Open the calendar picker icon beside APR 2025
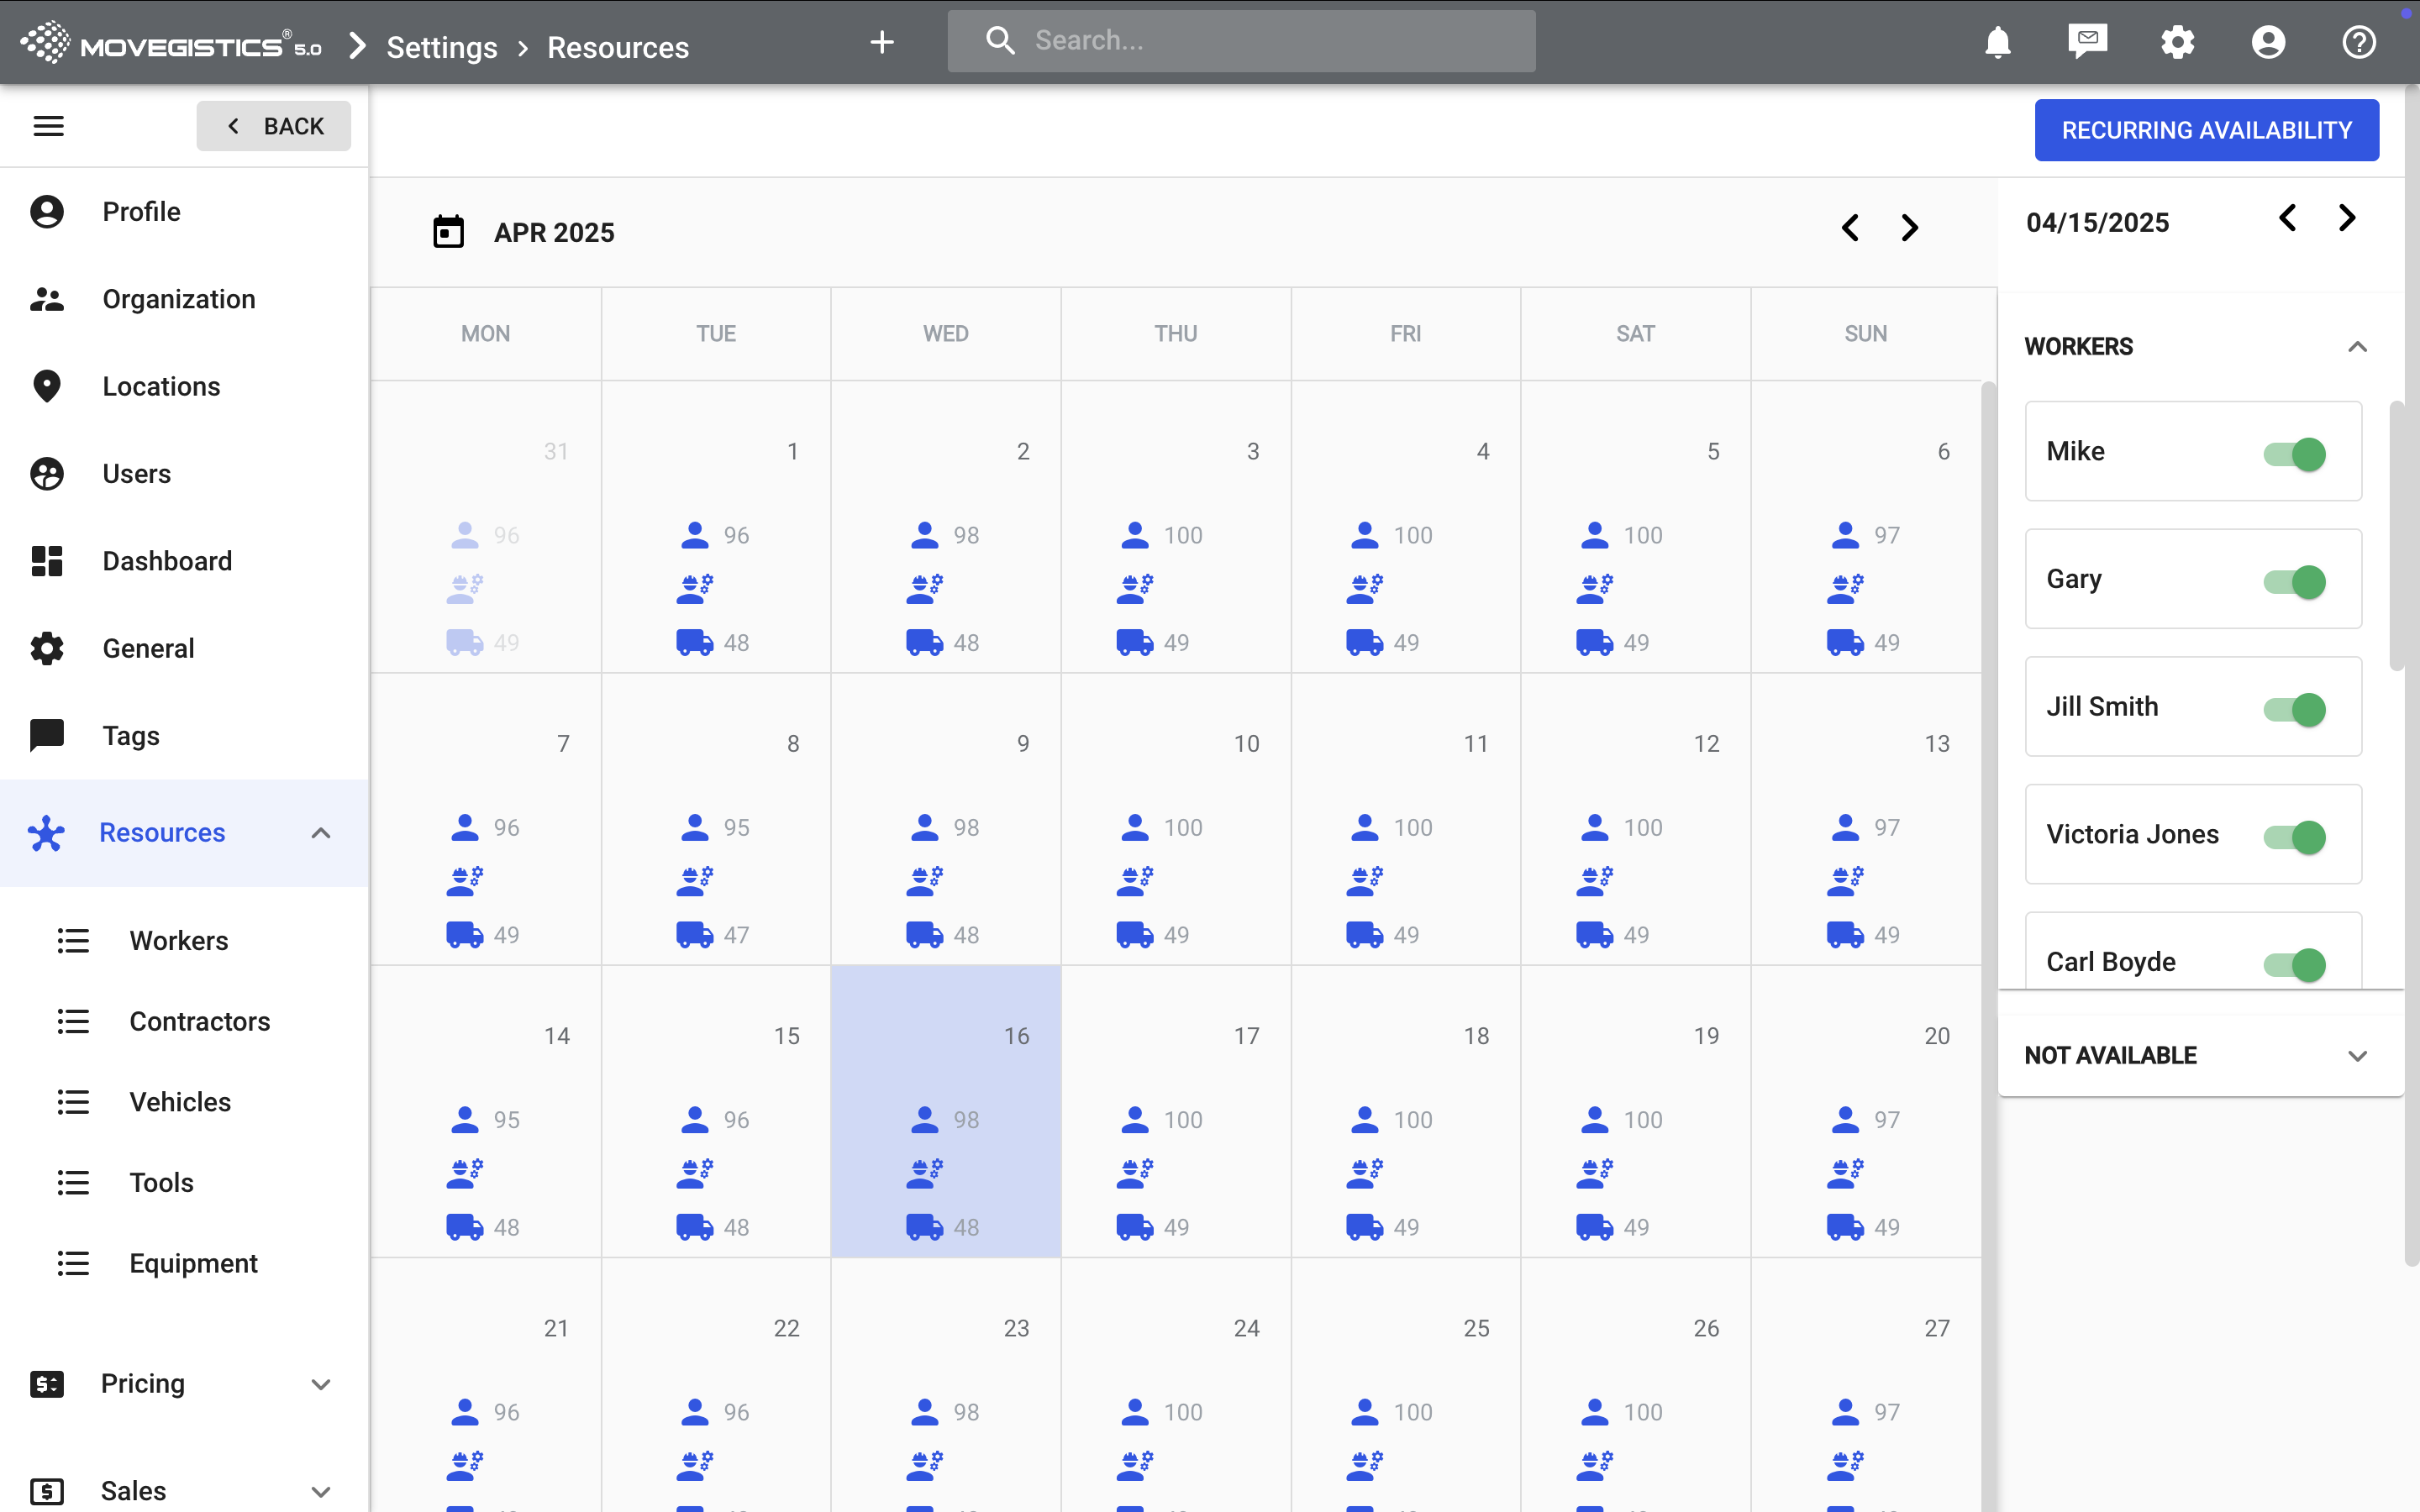 tap(448, 231)
